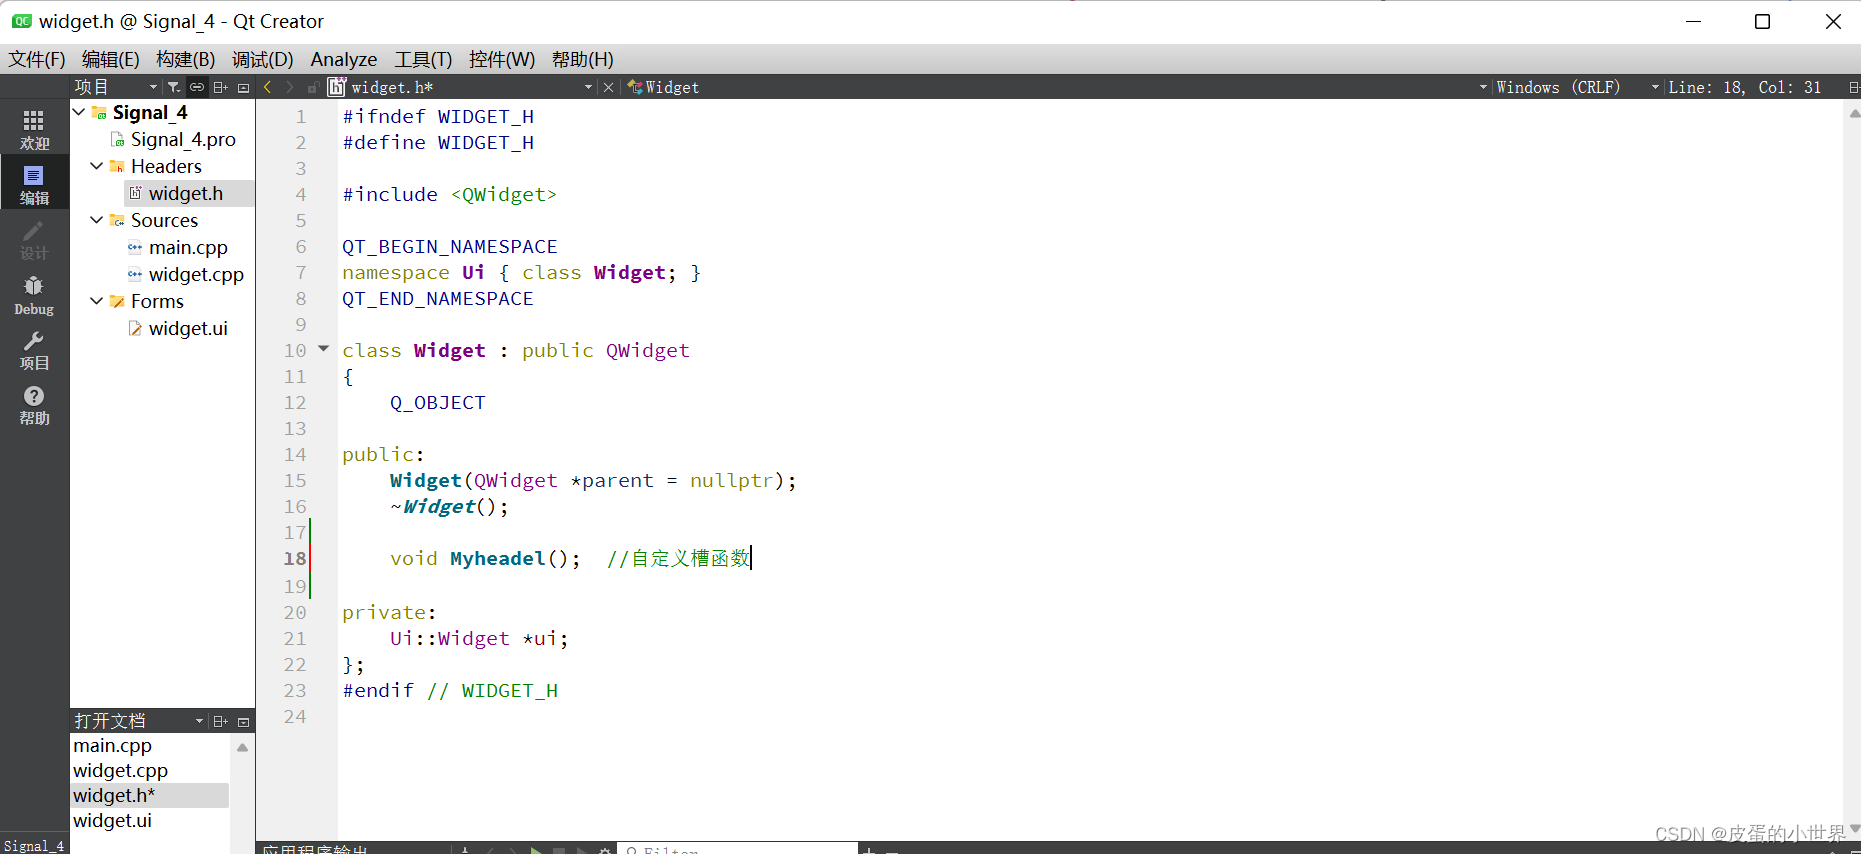1861x854 pixels.
Task: Click the editor split button at far right
Action: click(1853, 87)
